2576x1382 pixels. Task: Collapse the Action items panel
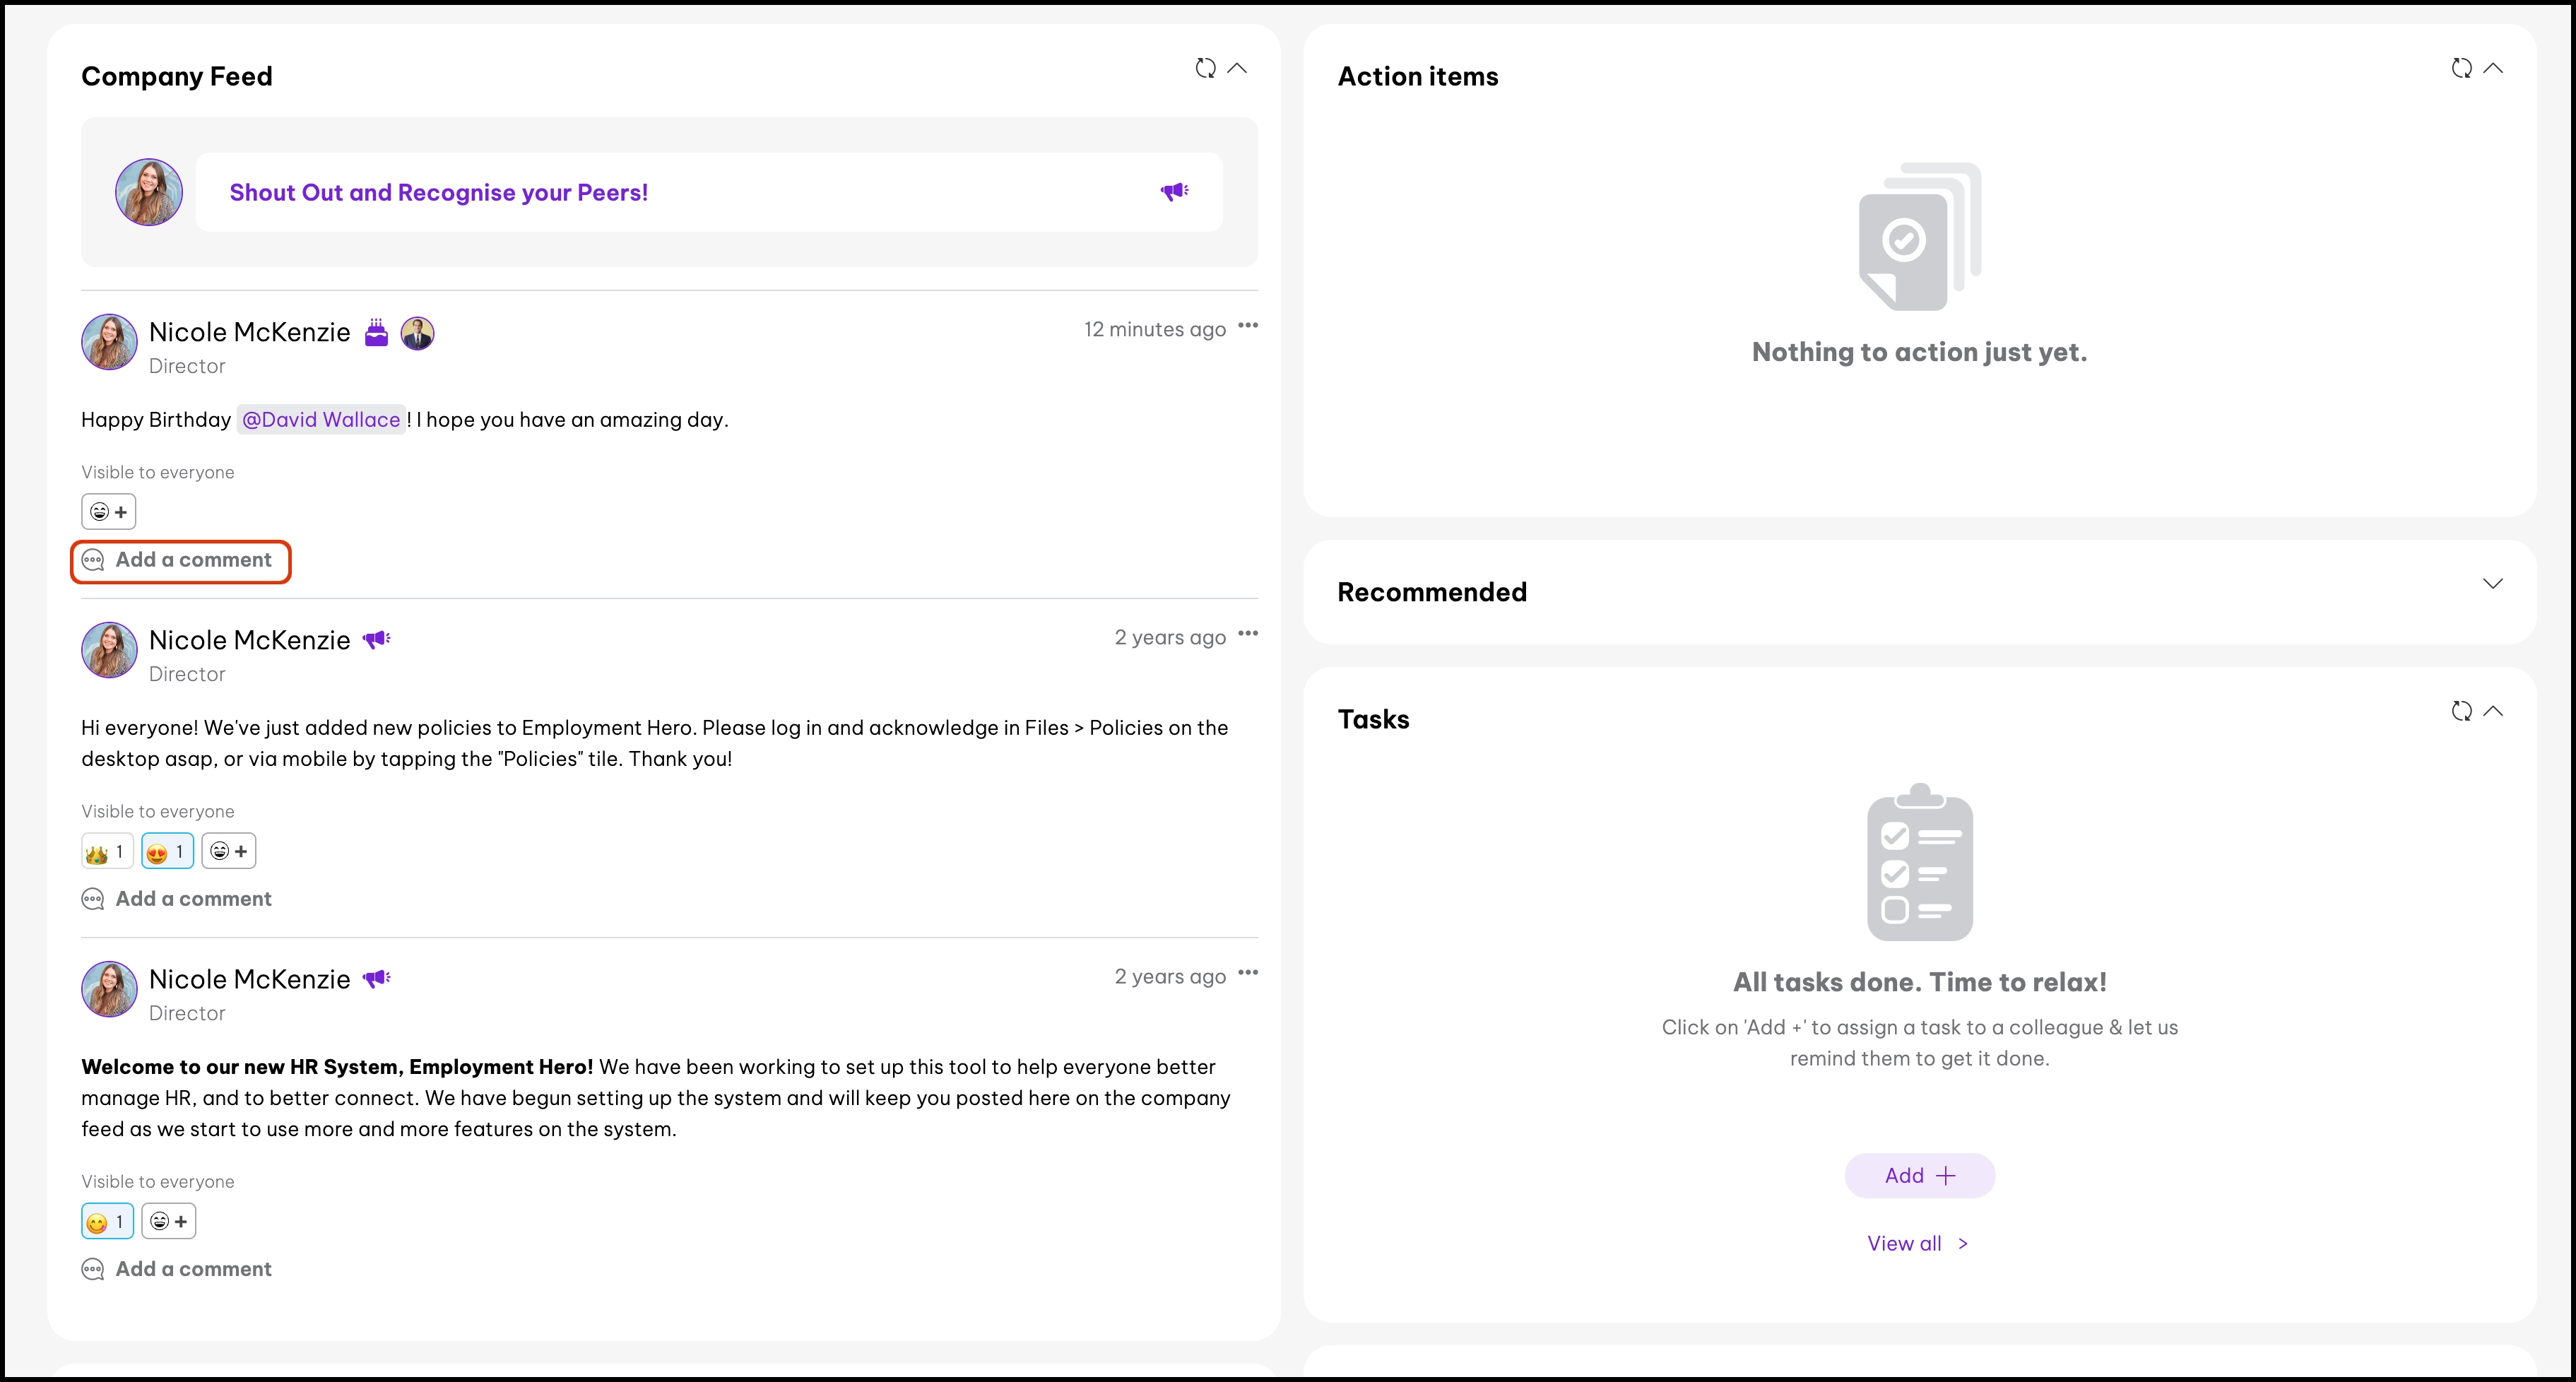pyautogui.click(x=2493, y=68)
